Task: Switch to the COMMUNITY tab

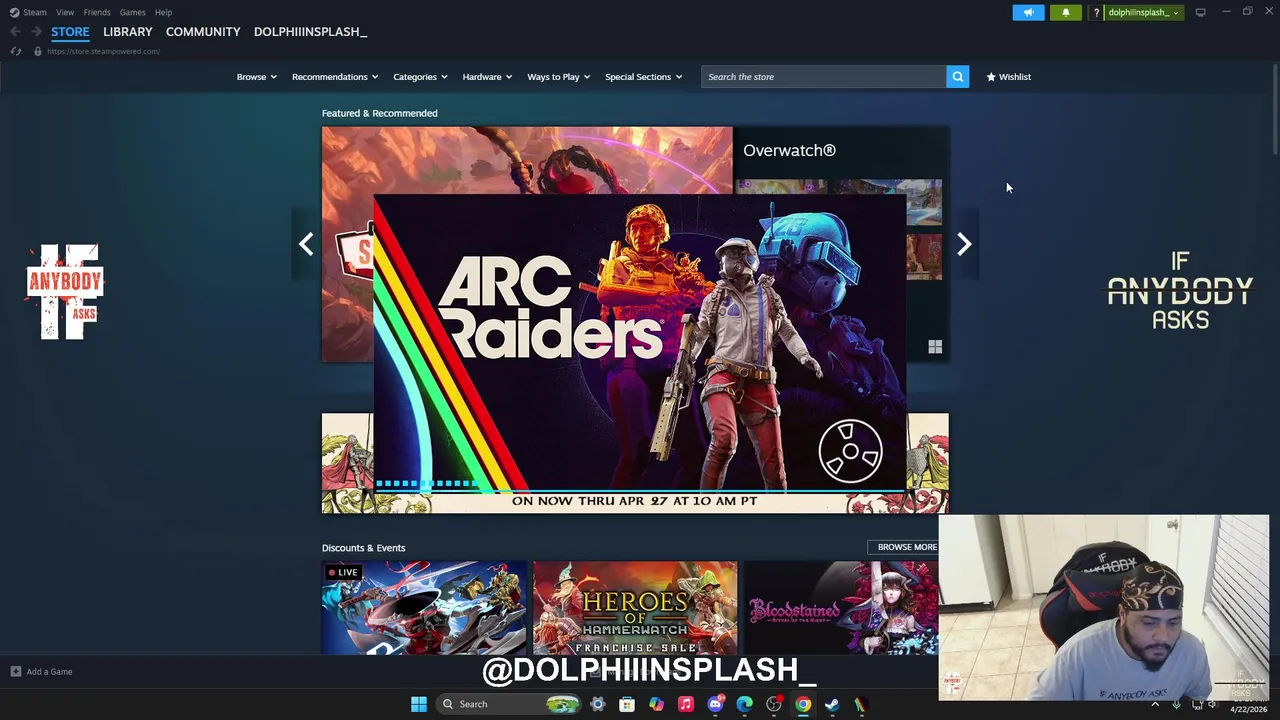Action: [x=203, y=32]
